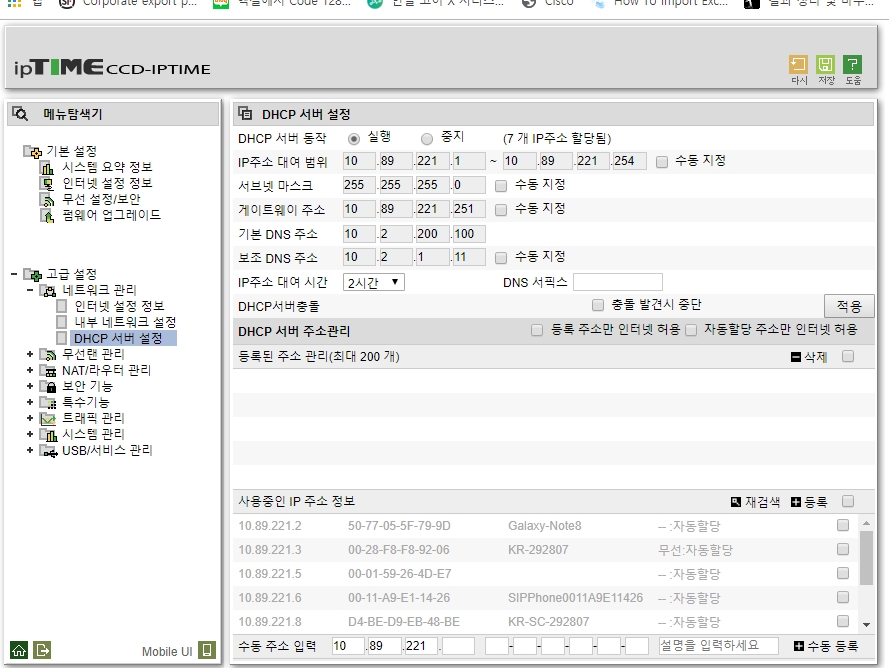This screenshot has height=668, width=889.
Task: Open 인터넷 설정 정보 under 네트워크 관리
Action: click(119, 306)
